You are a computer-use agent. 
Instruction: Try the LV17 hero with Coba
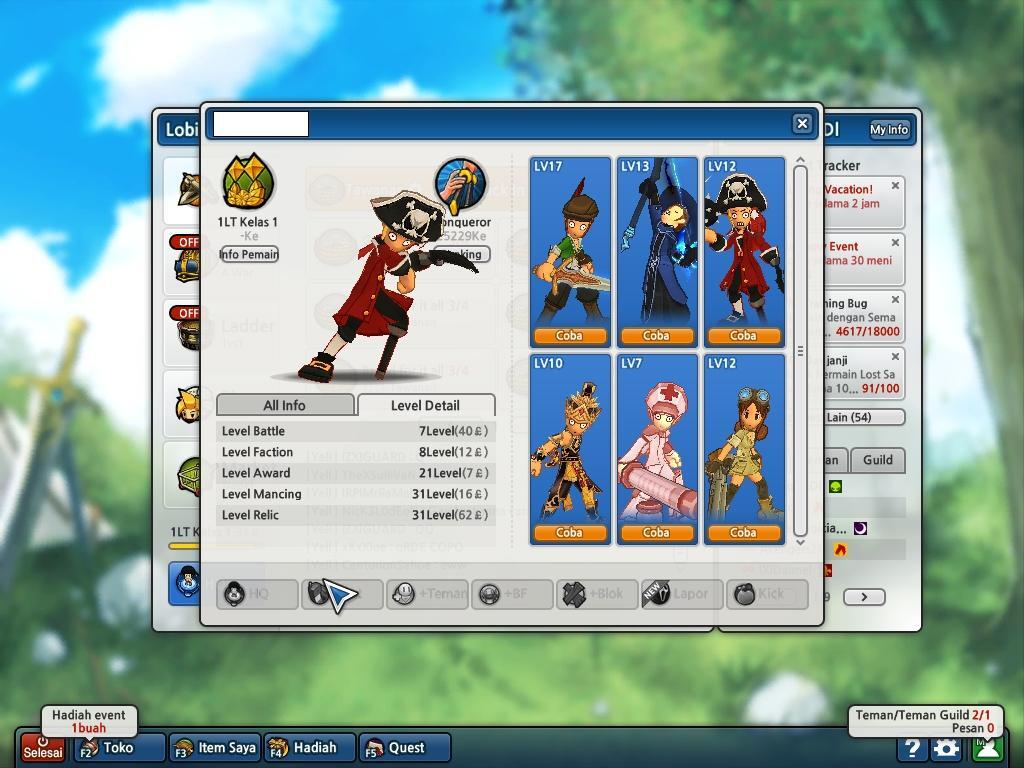tap(569, 336)
